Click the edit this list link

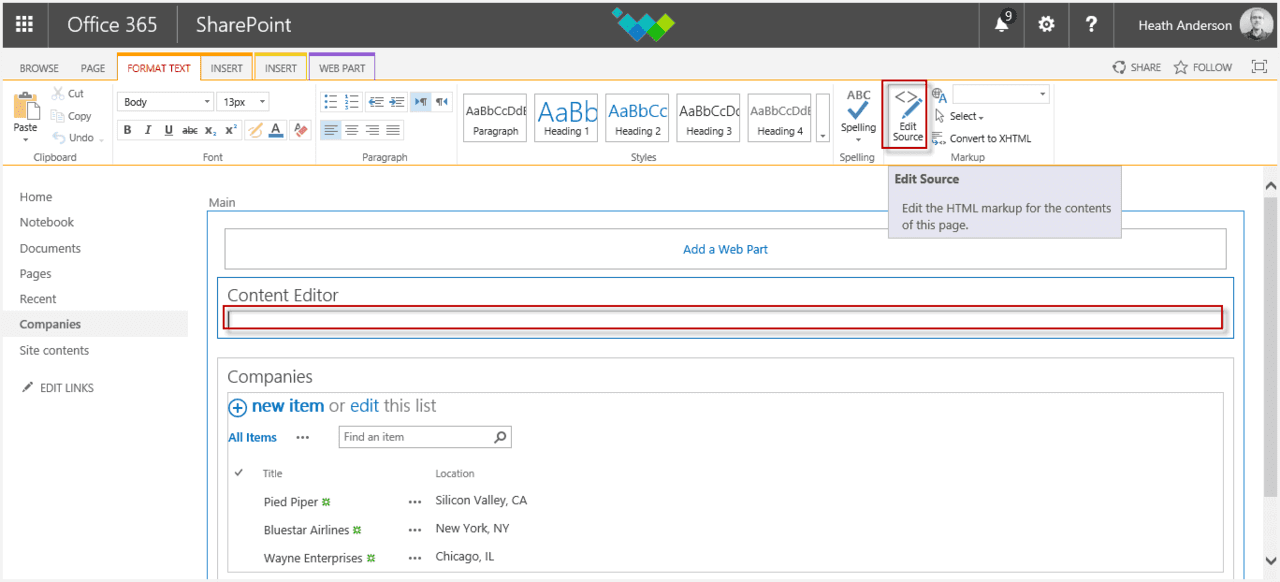point(364,406)
